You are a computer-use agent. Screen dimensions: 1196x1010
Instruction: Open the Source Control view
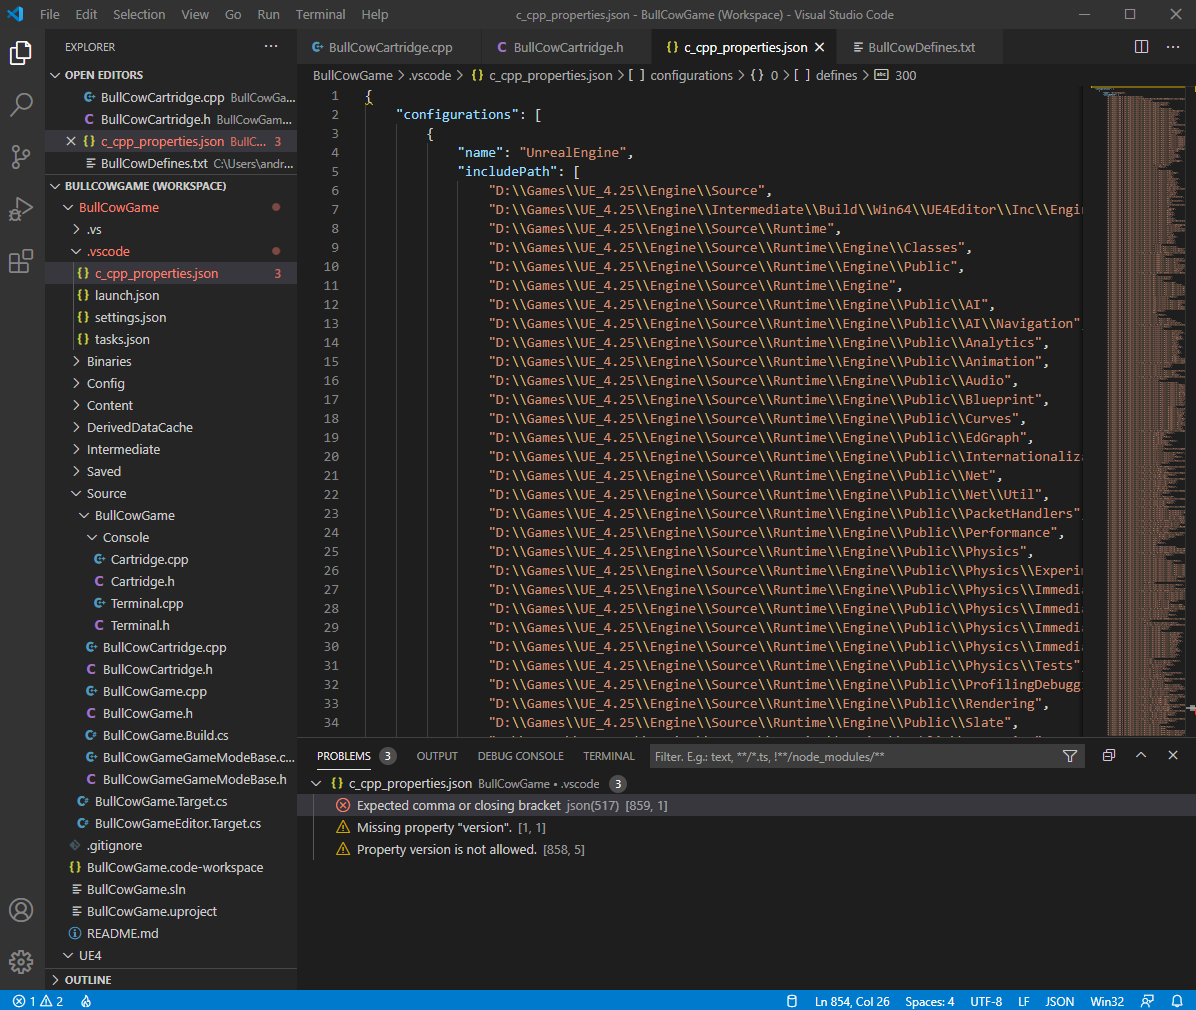21,157
